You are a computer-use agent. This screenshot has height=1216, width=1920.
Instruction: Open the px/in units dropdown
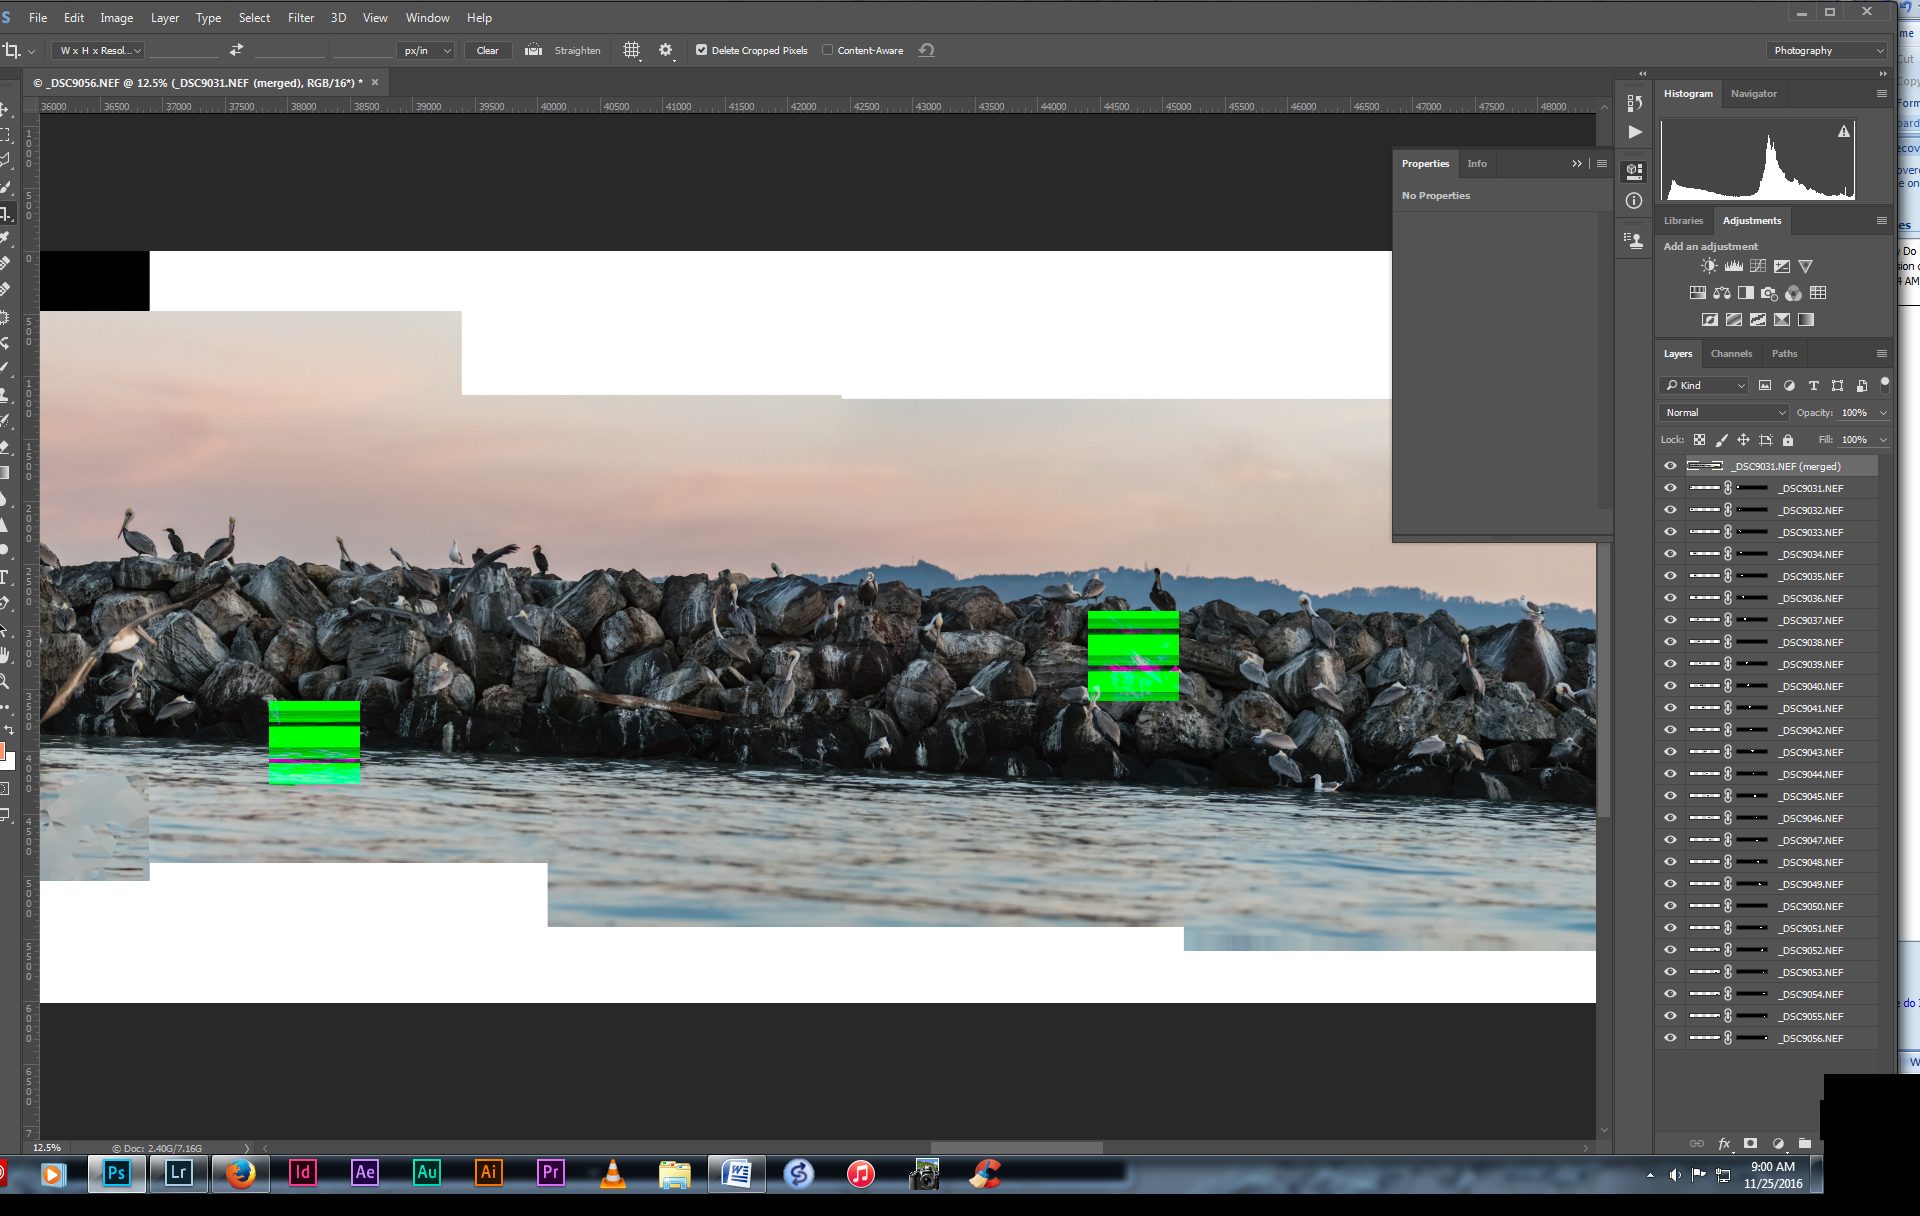427,50
